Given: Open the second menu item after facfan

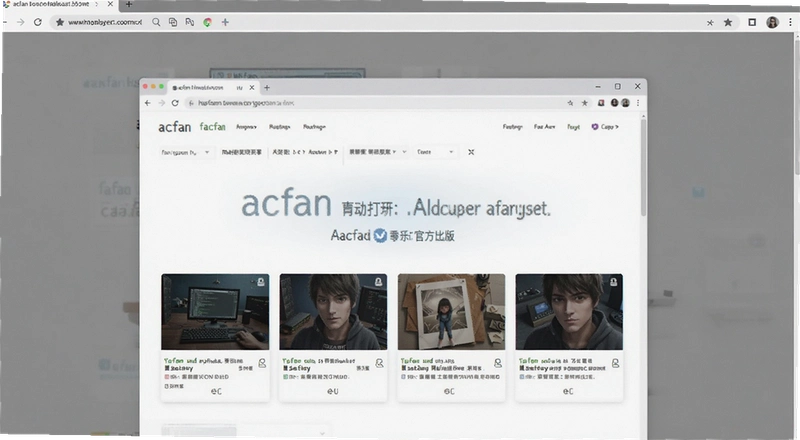Looking at the screenshot, I should tap(280, 127).
